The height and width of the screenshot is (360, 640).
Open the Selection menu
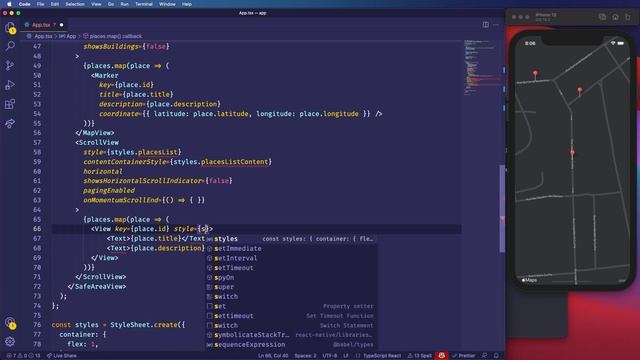(x=75, y=4)
